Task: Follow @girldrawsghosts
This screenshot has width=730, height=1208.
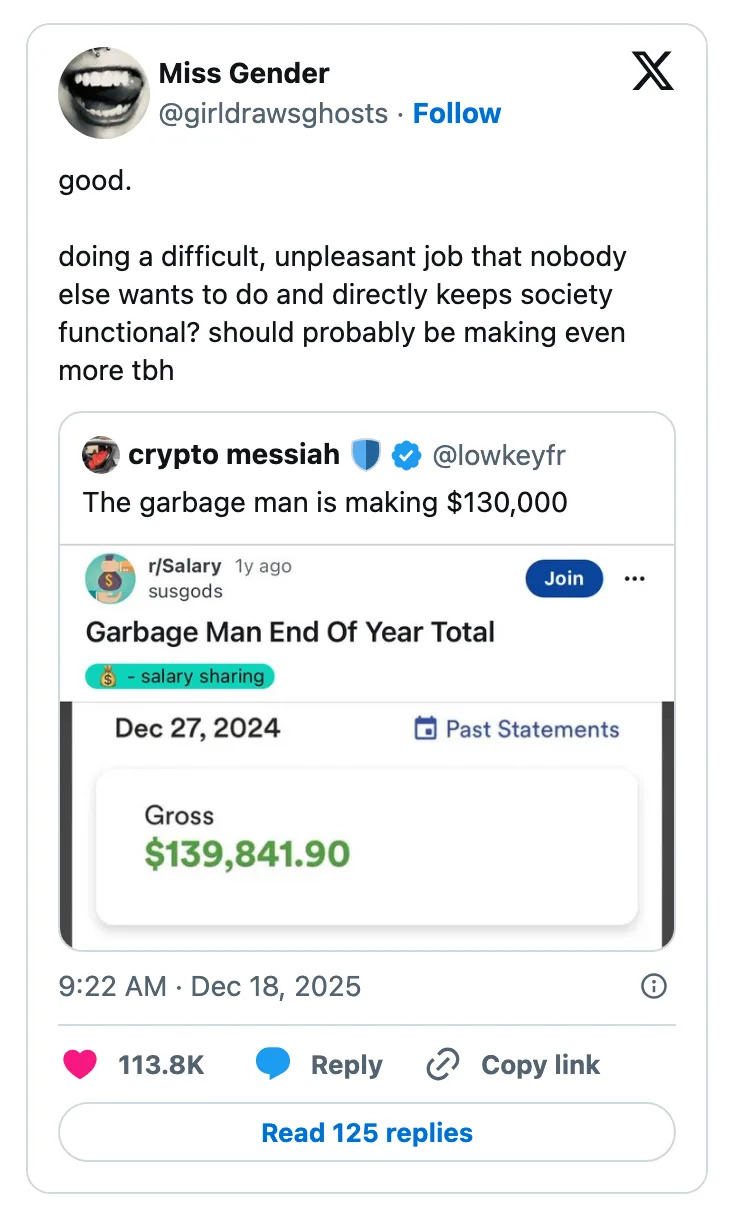Action: [x=457, y=114]
